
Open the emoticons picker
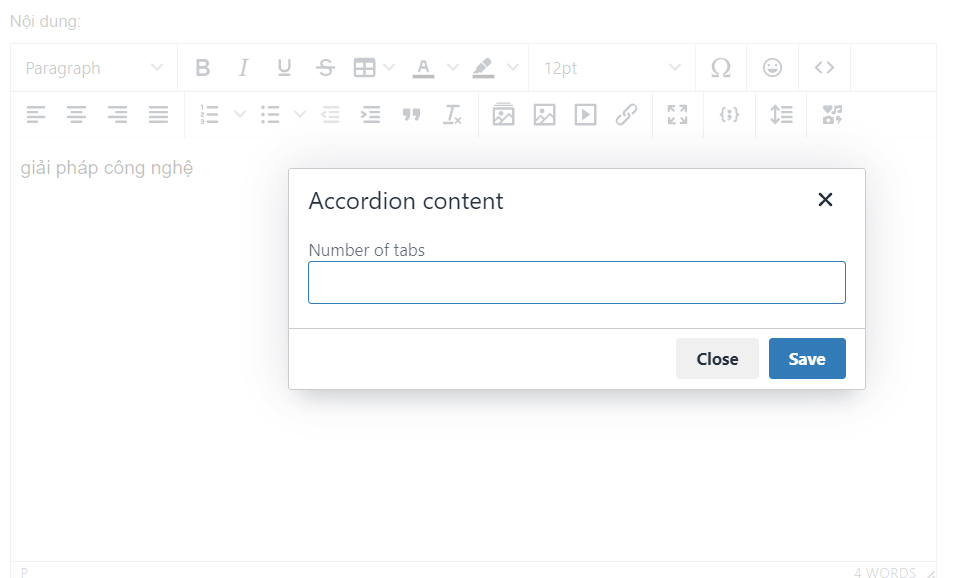[x=772, y=68]
